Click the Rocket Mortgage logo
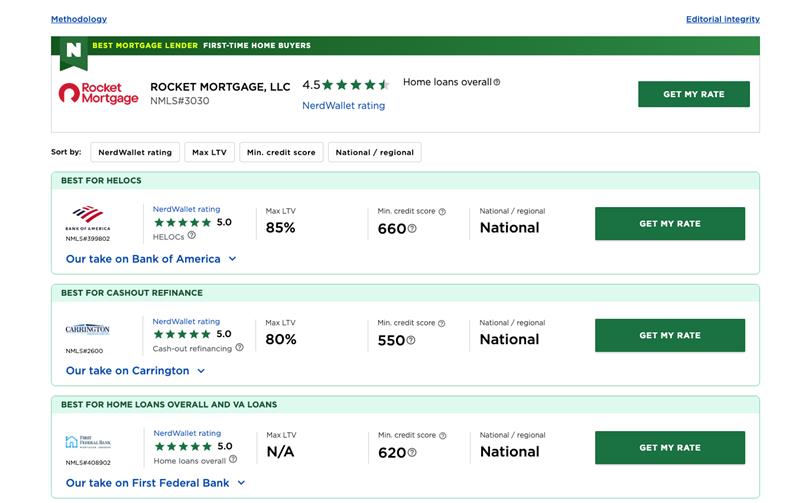Viewport: 800px width, 503px height. (x=98, y=94)
